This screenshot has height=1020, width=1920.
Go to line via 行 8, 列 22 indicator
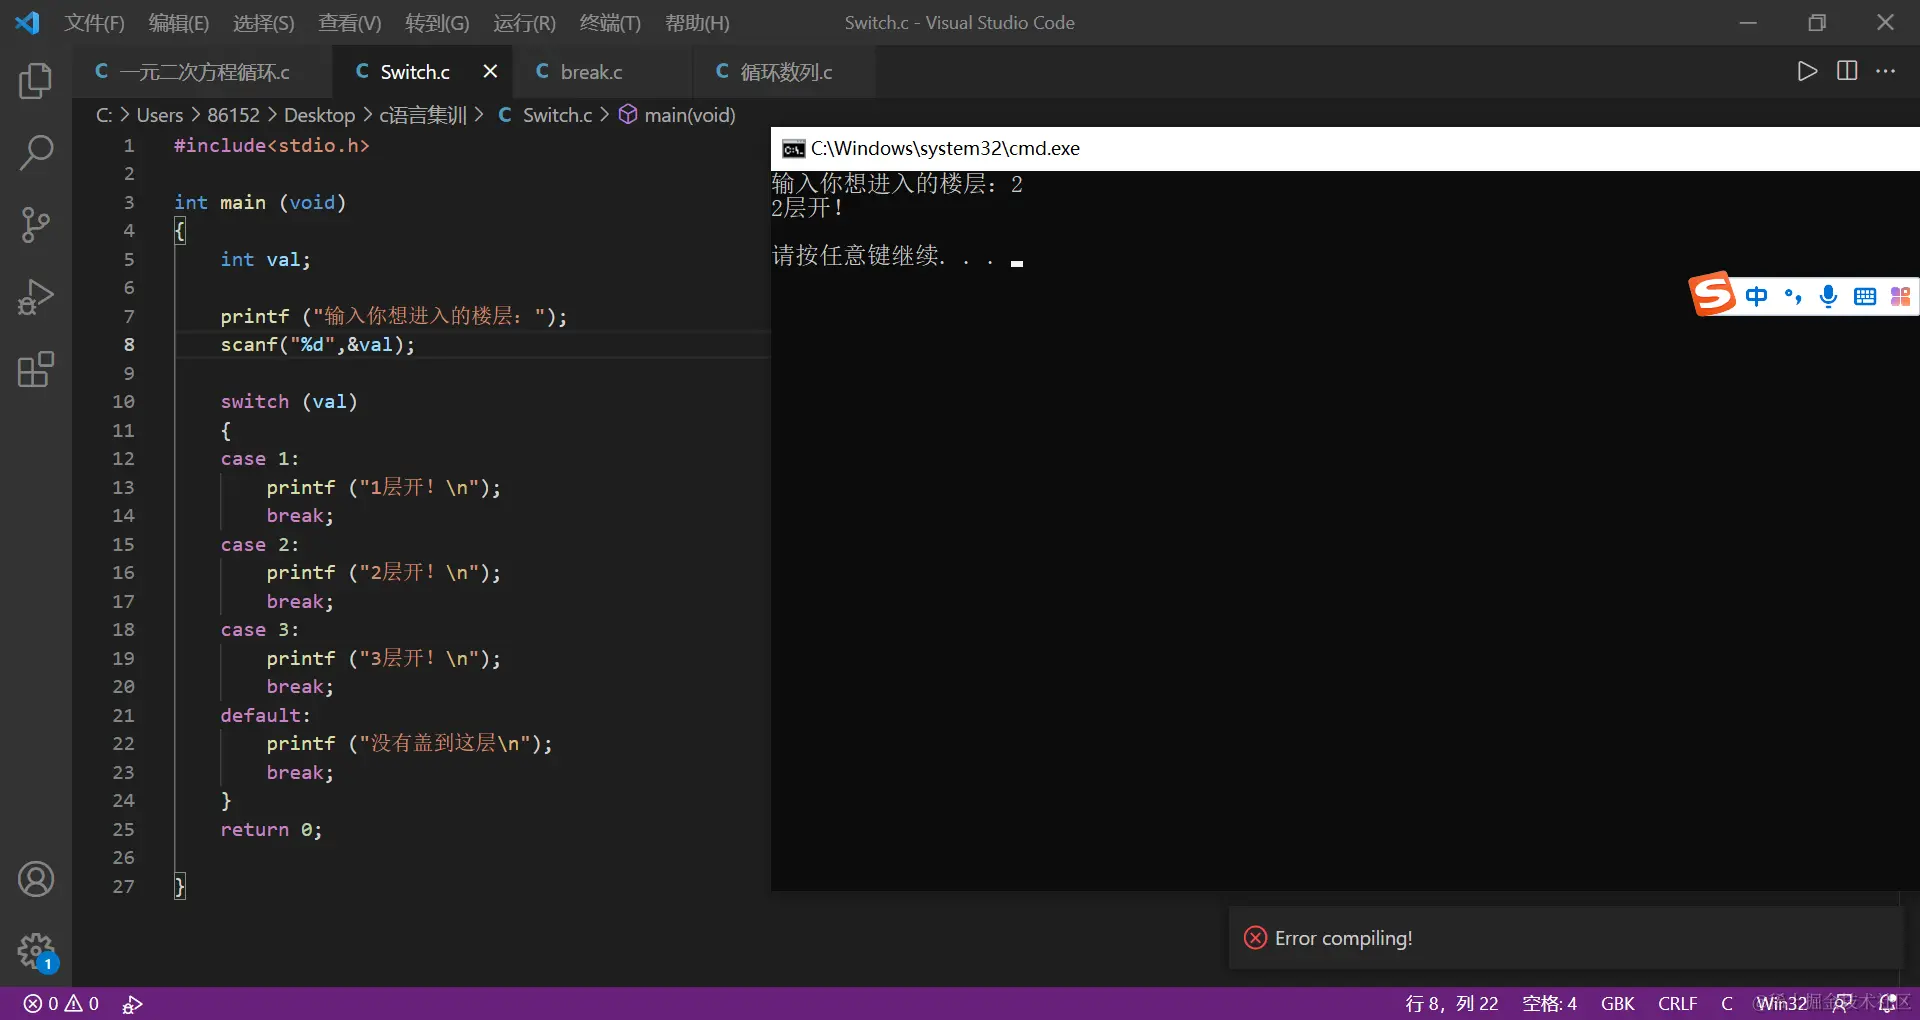pos(1451,1003)
